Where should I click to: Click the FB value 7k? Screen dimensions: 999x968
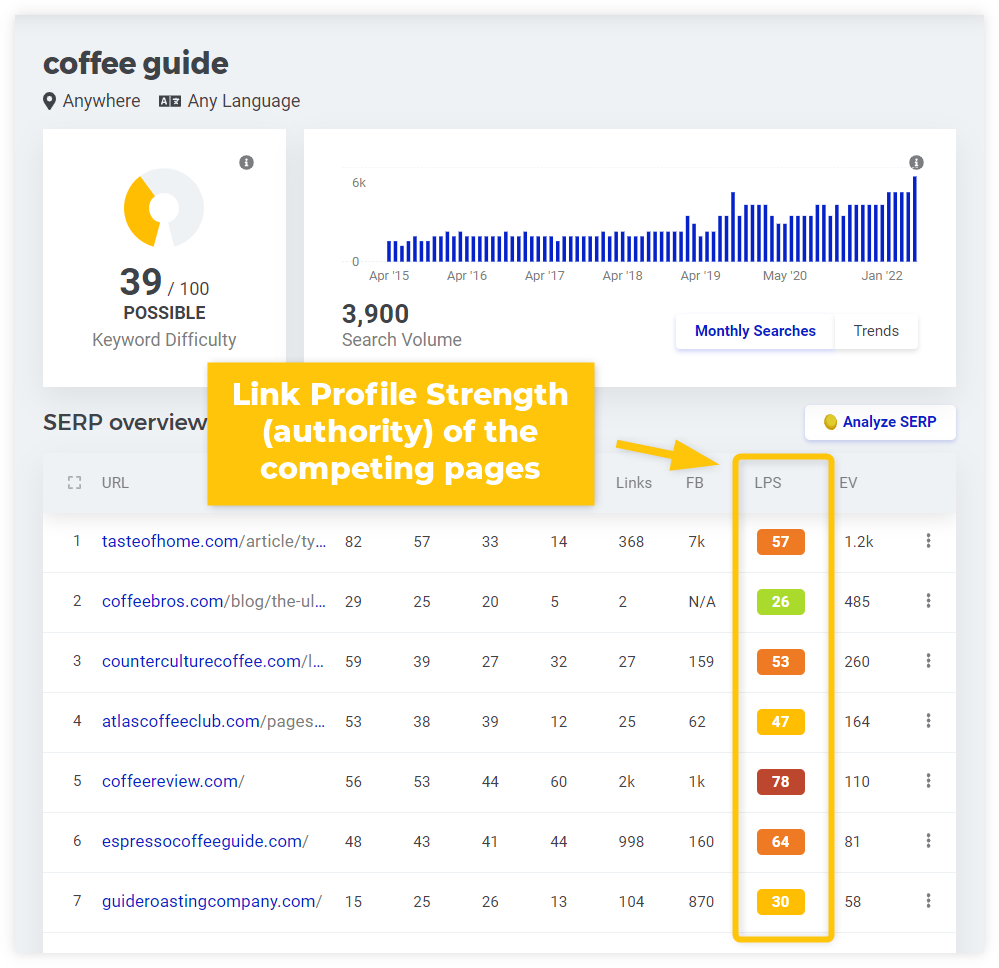[696, 542]
